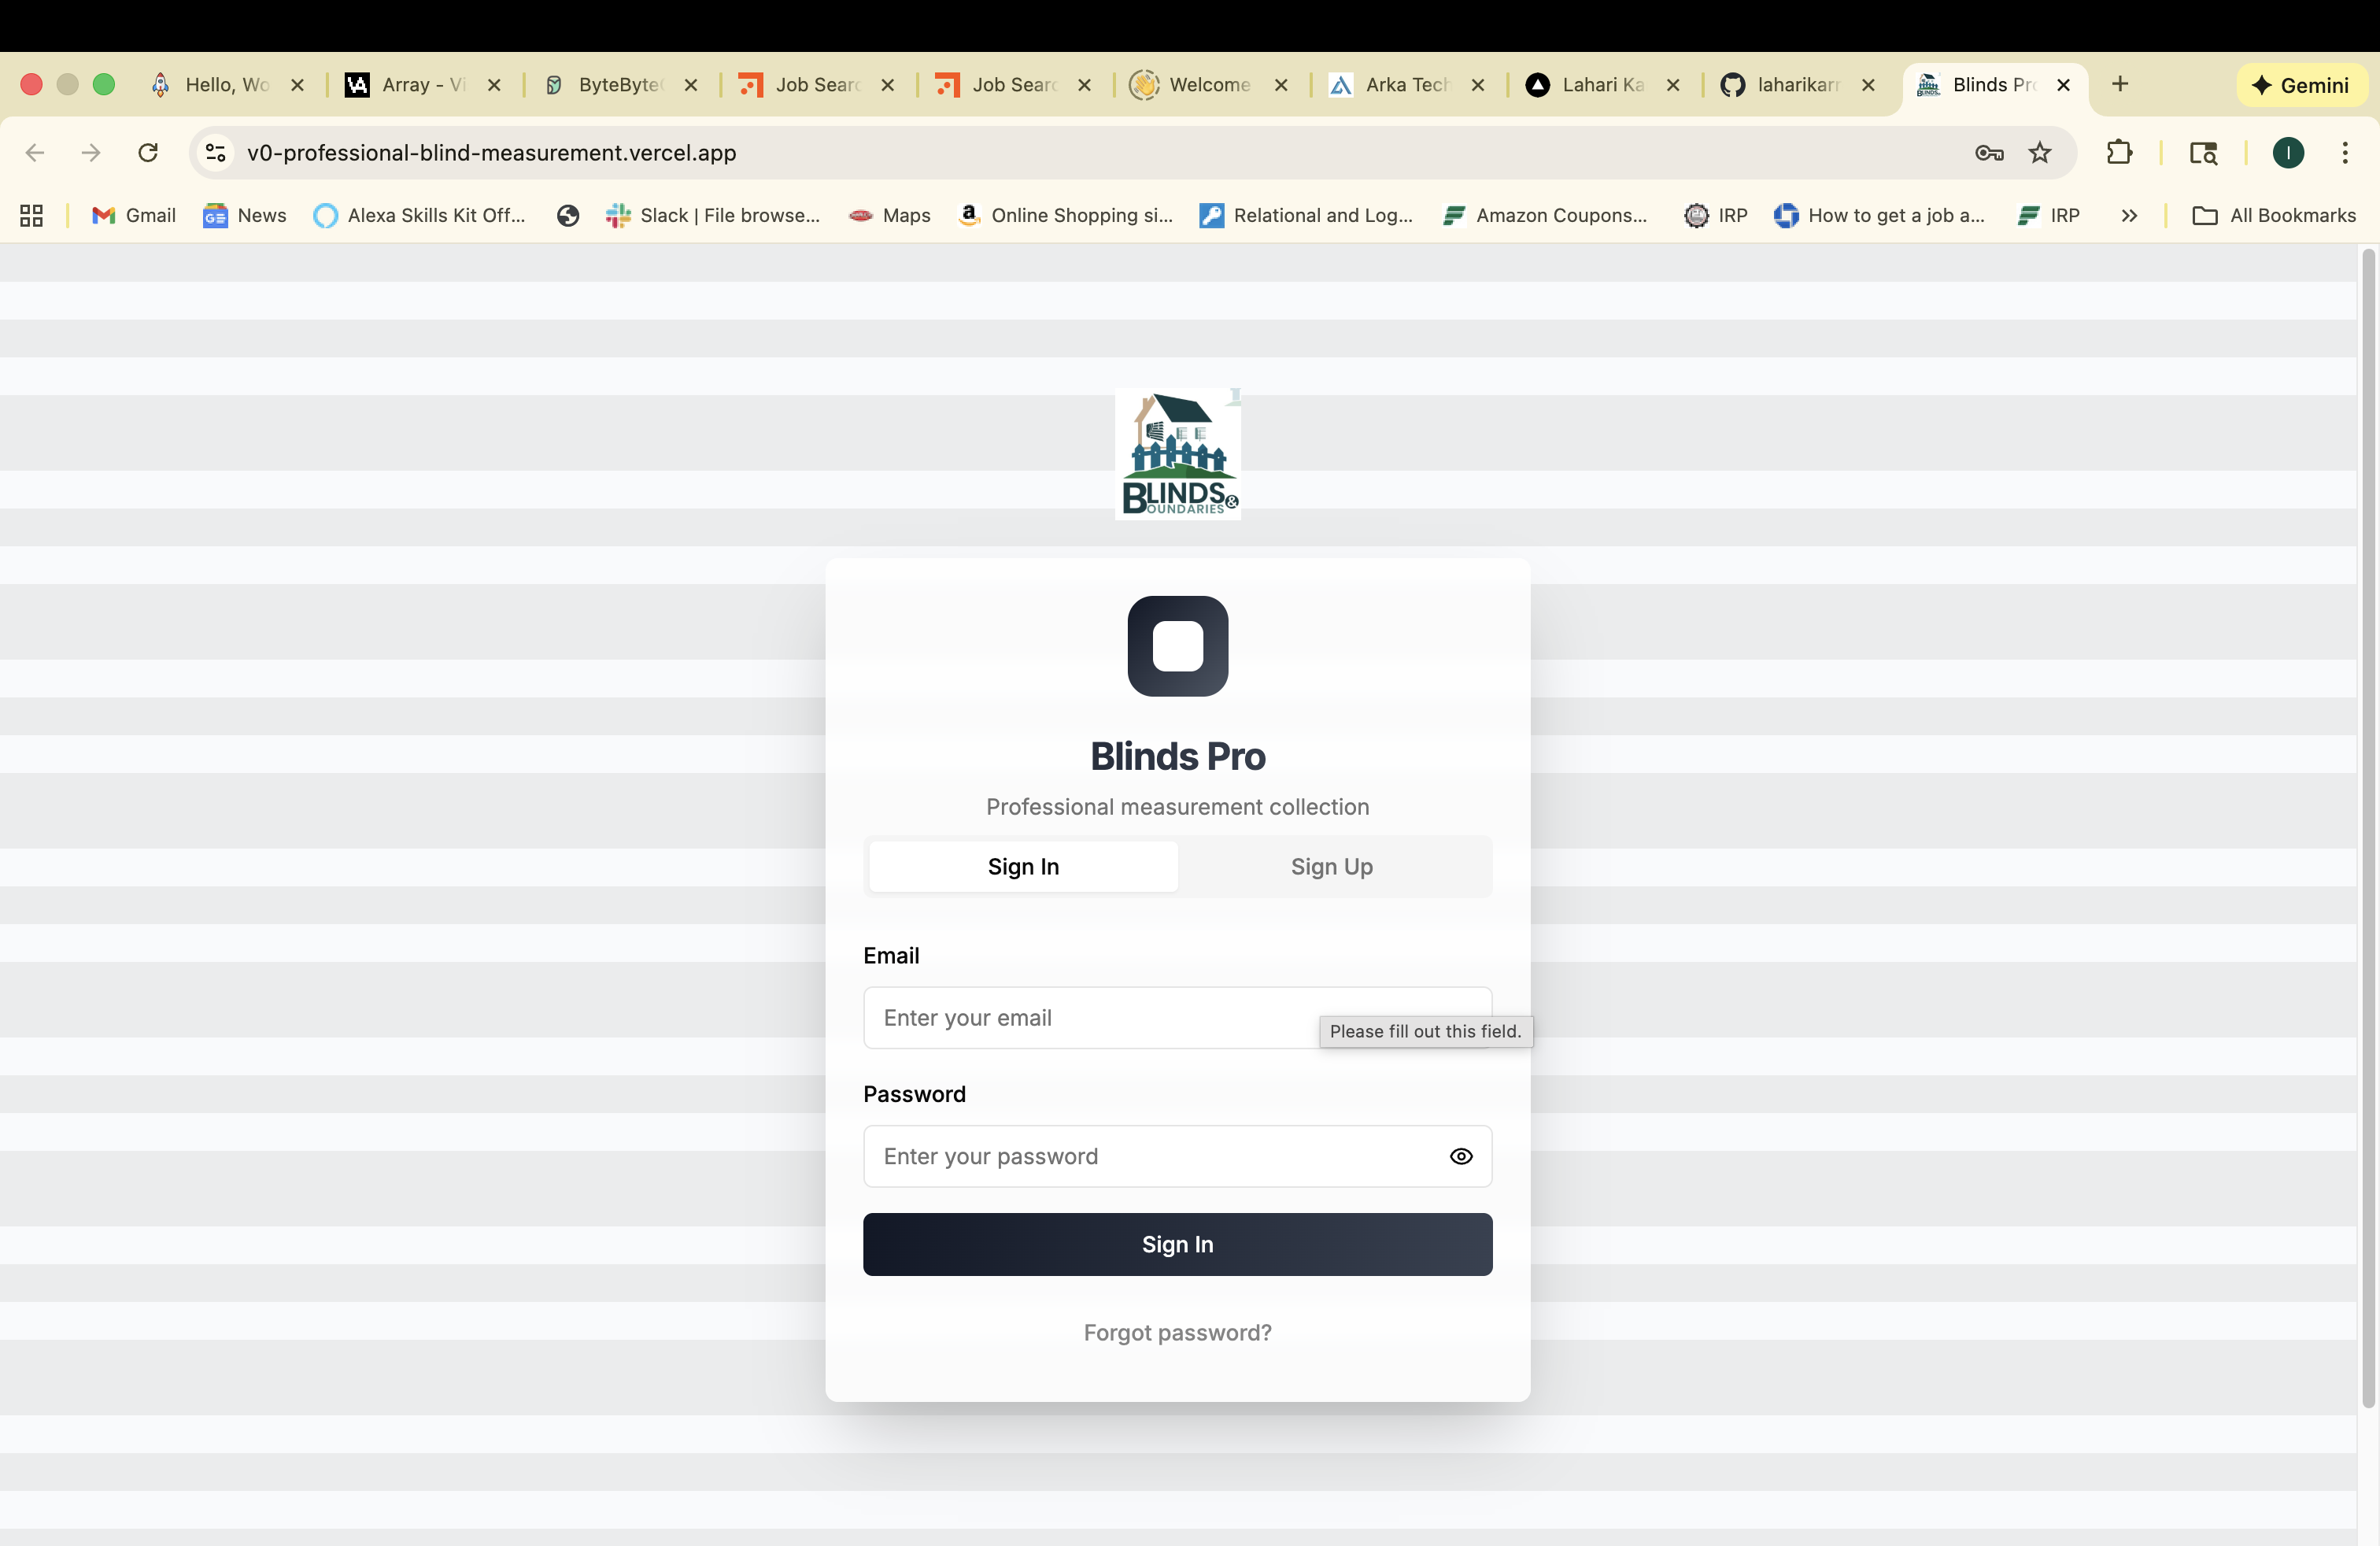2380x1546 pixels.
Task: Open the Chrome profile avatar
Action: point(2288,153)
